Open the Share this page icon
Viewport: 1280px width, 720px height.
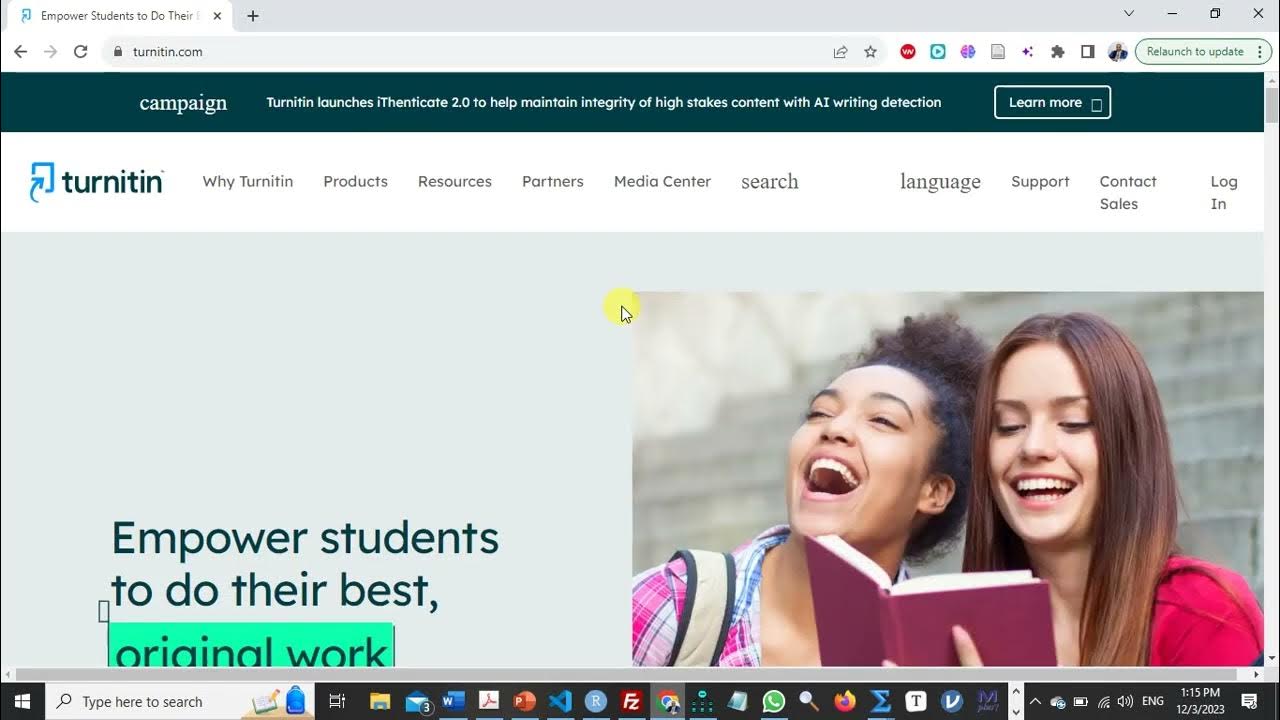click(840, 52)
